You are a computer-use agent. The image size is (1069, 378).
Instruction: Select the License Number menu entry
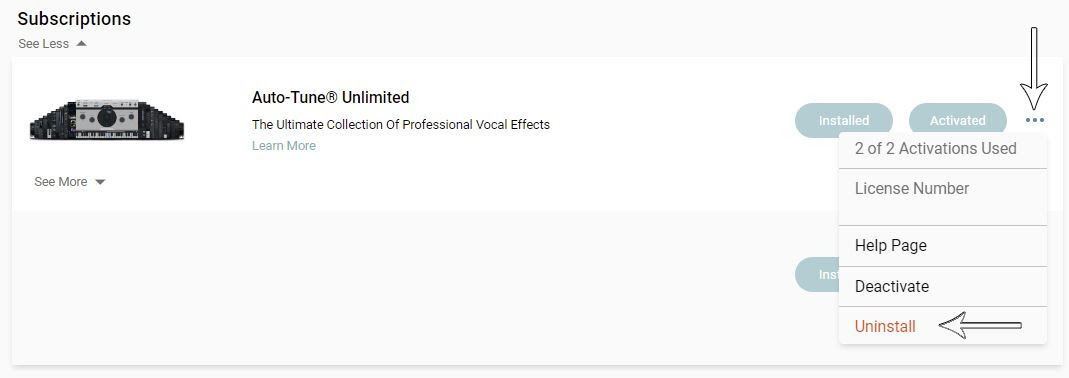[x=912, y=188]
